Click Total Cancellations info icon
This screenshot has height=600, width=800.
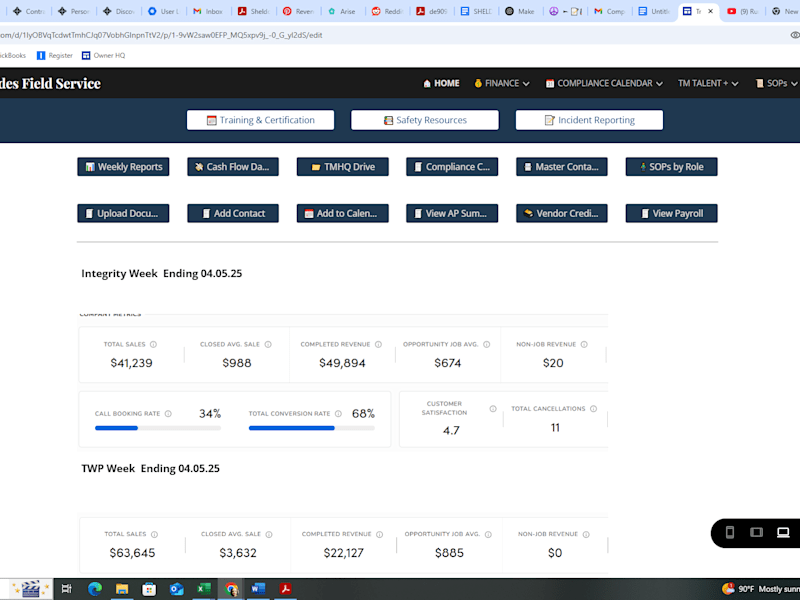(x=593, y=409)
